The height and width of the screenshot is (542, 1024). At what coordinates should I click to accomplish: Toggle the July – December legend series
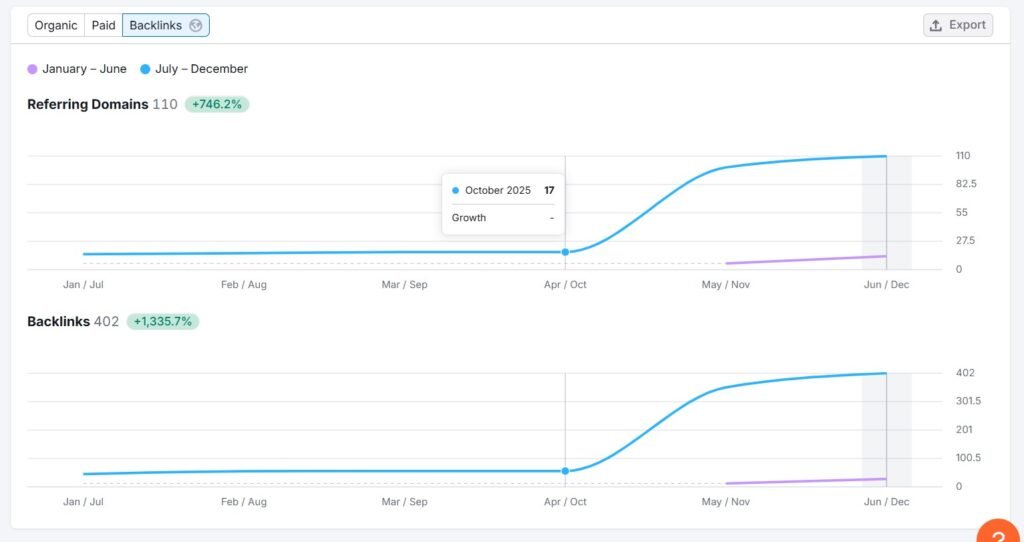201,69
